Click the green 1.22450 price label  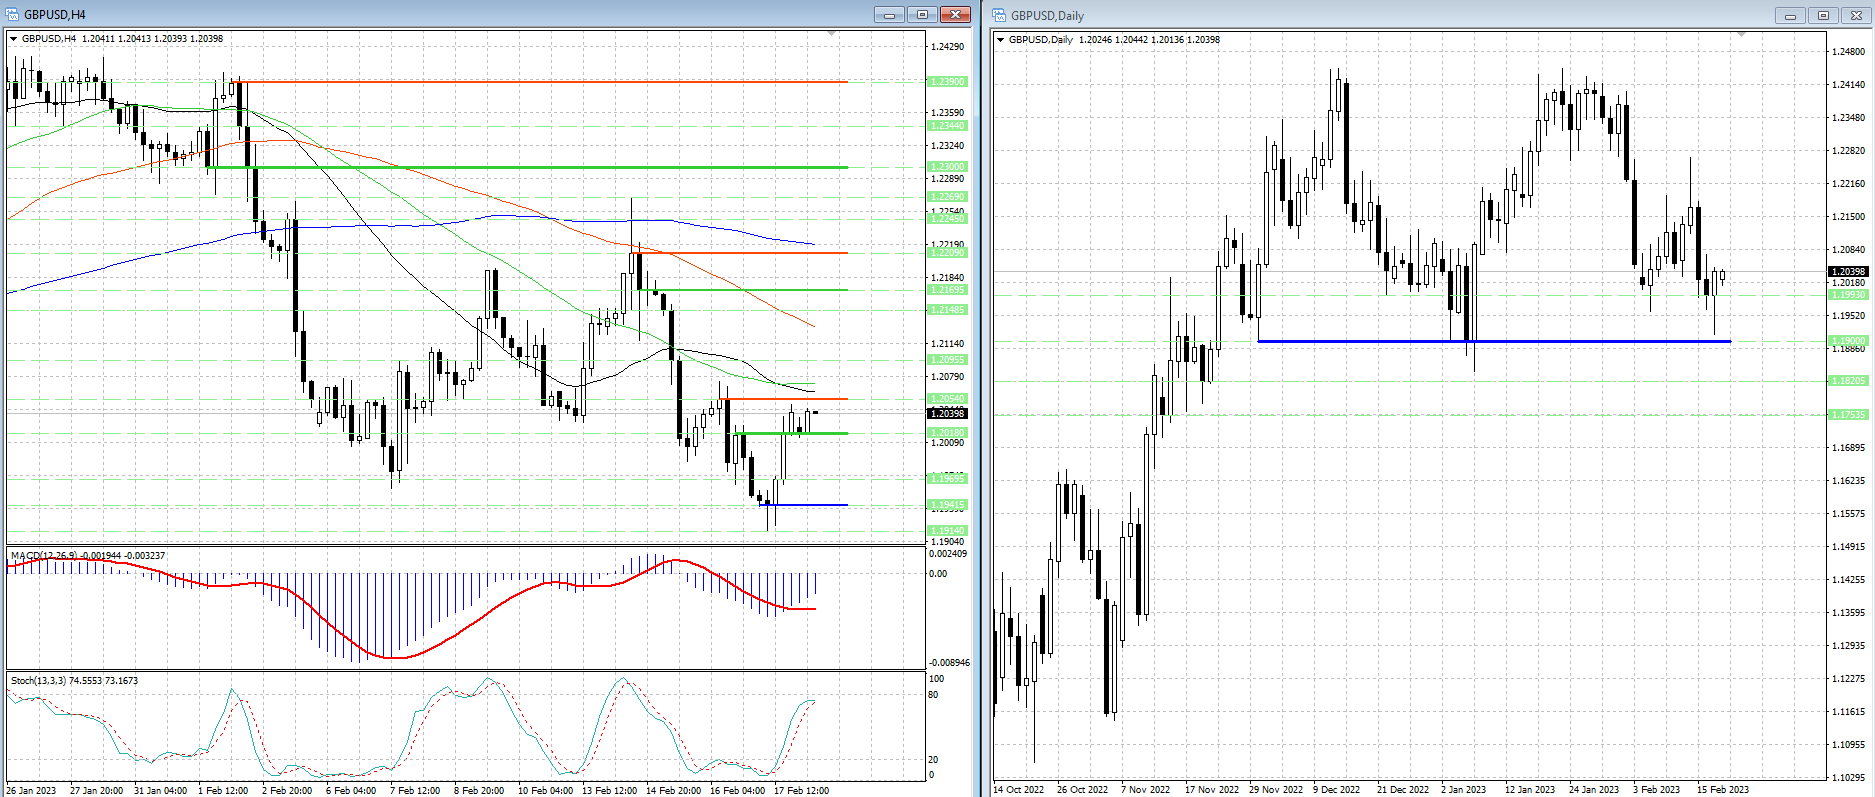coord(947,218)
